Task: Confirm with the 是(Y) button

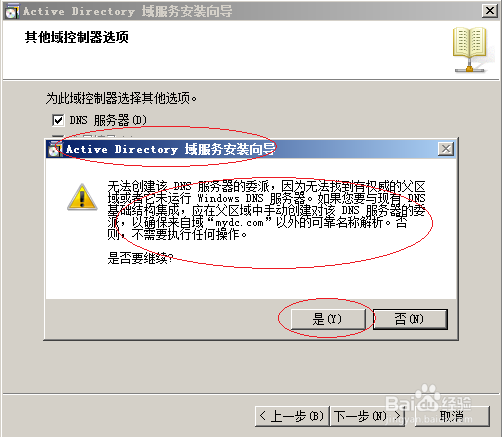Action: click(328, 319)
